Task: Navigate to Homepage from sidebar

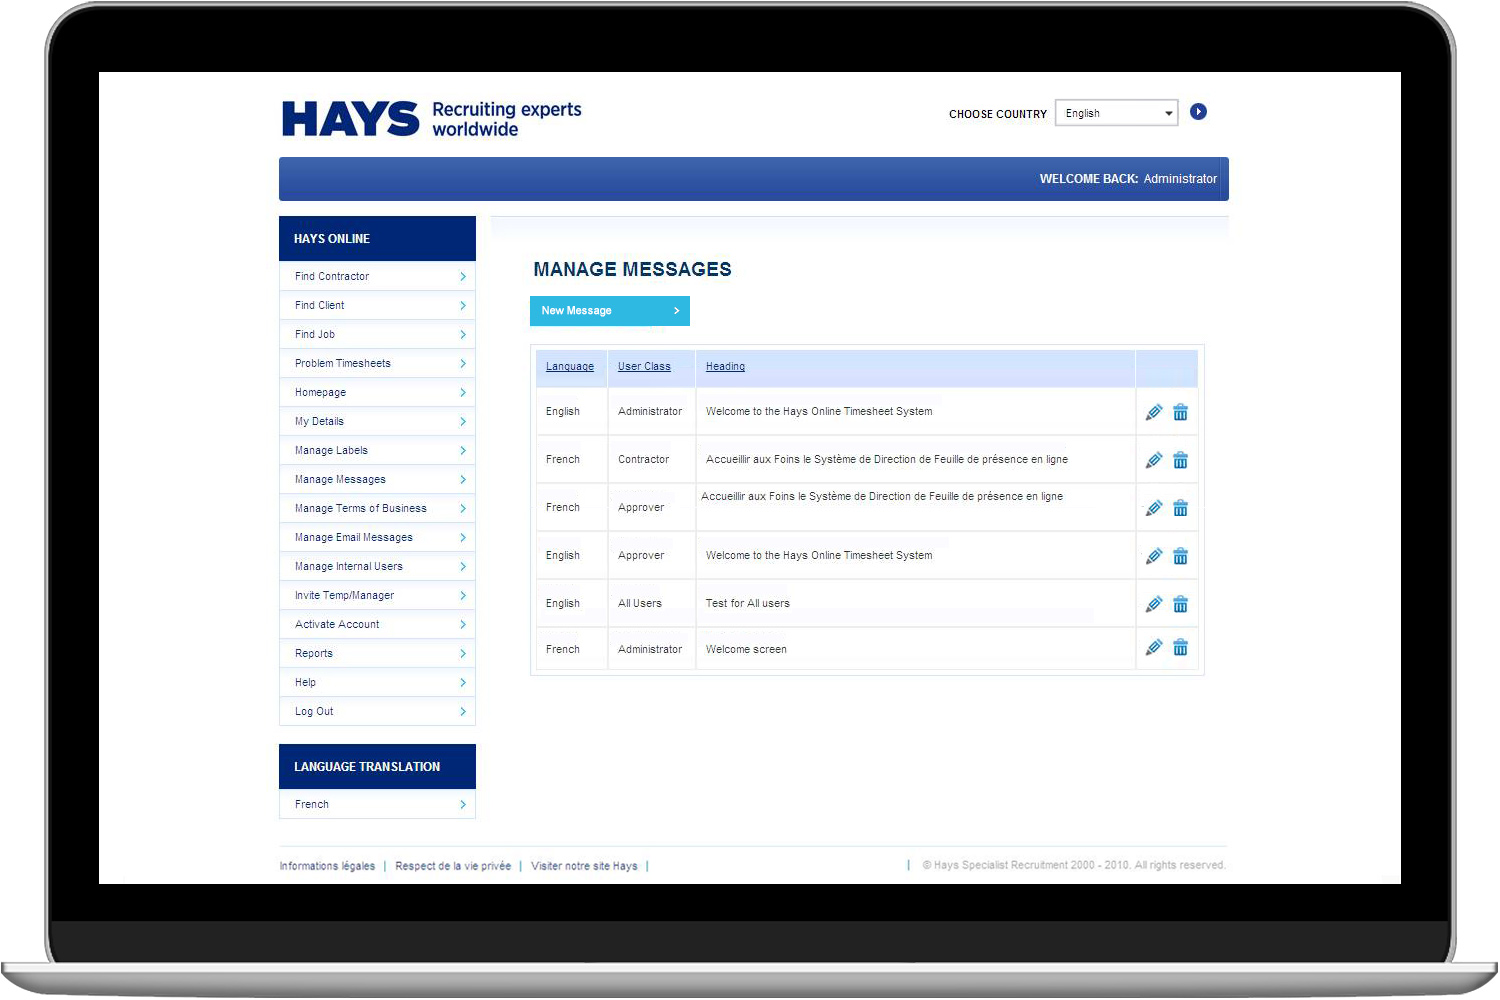Action: point(377,392)
